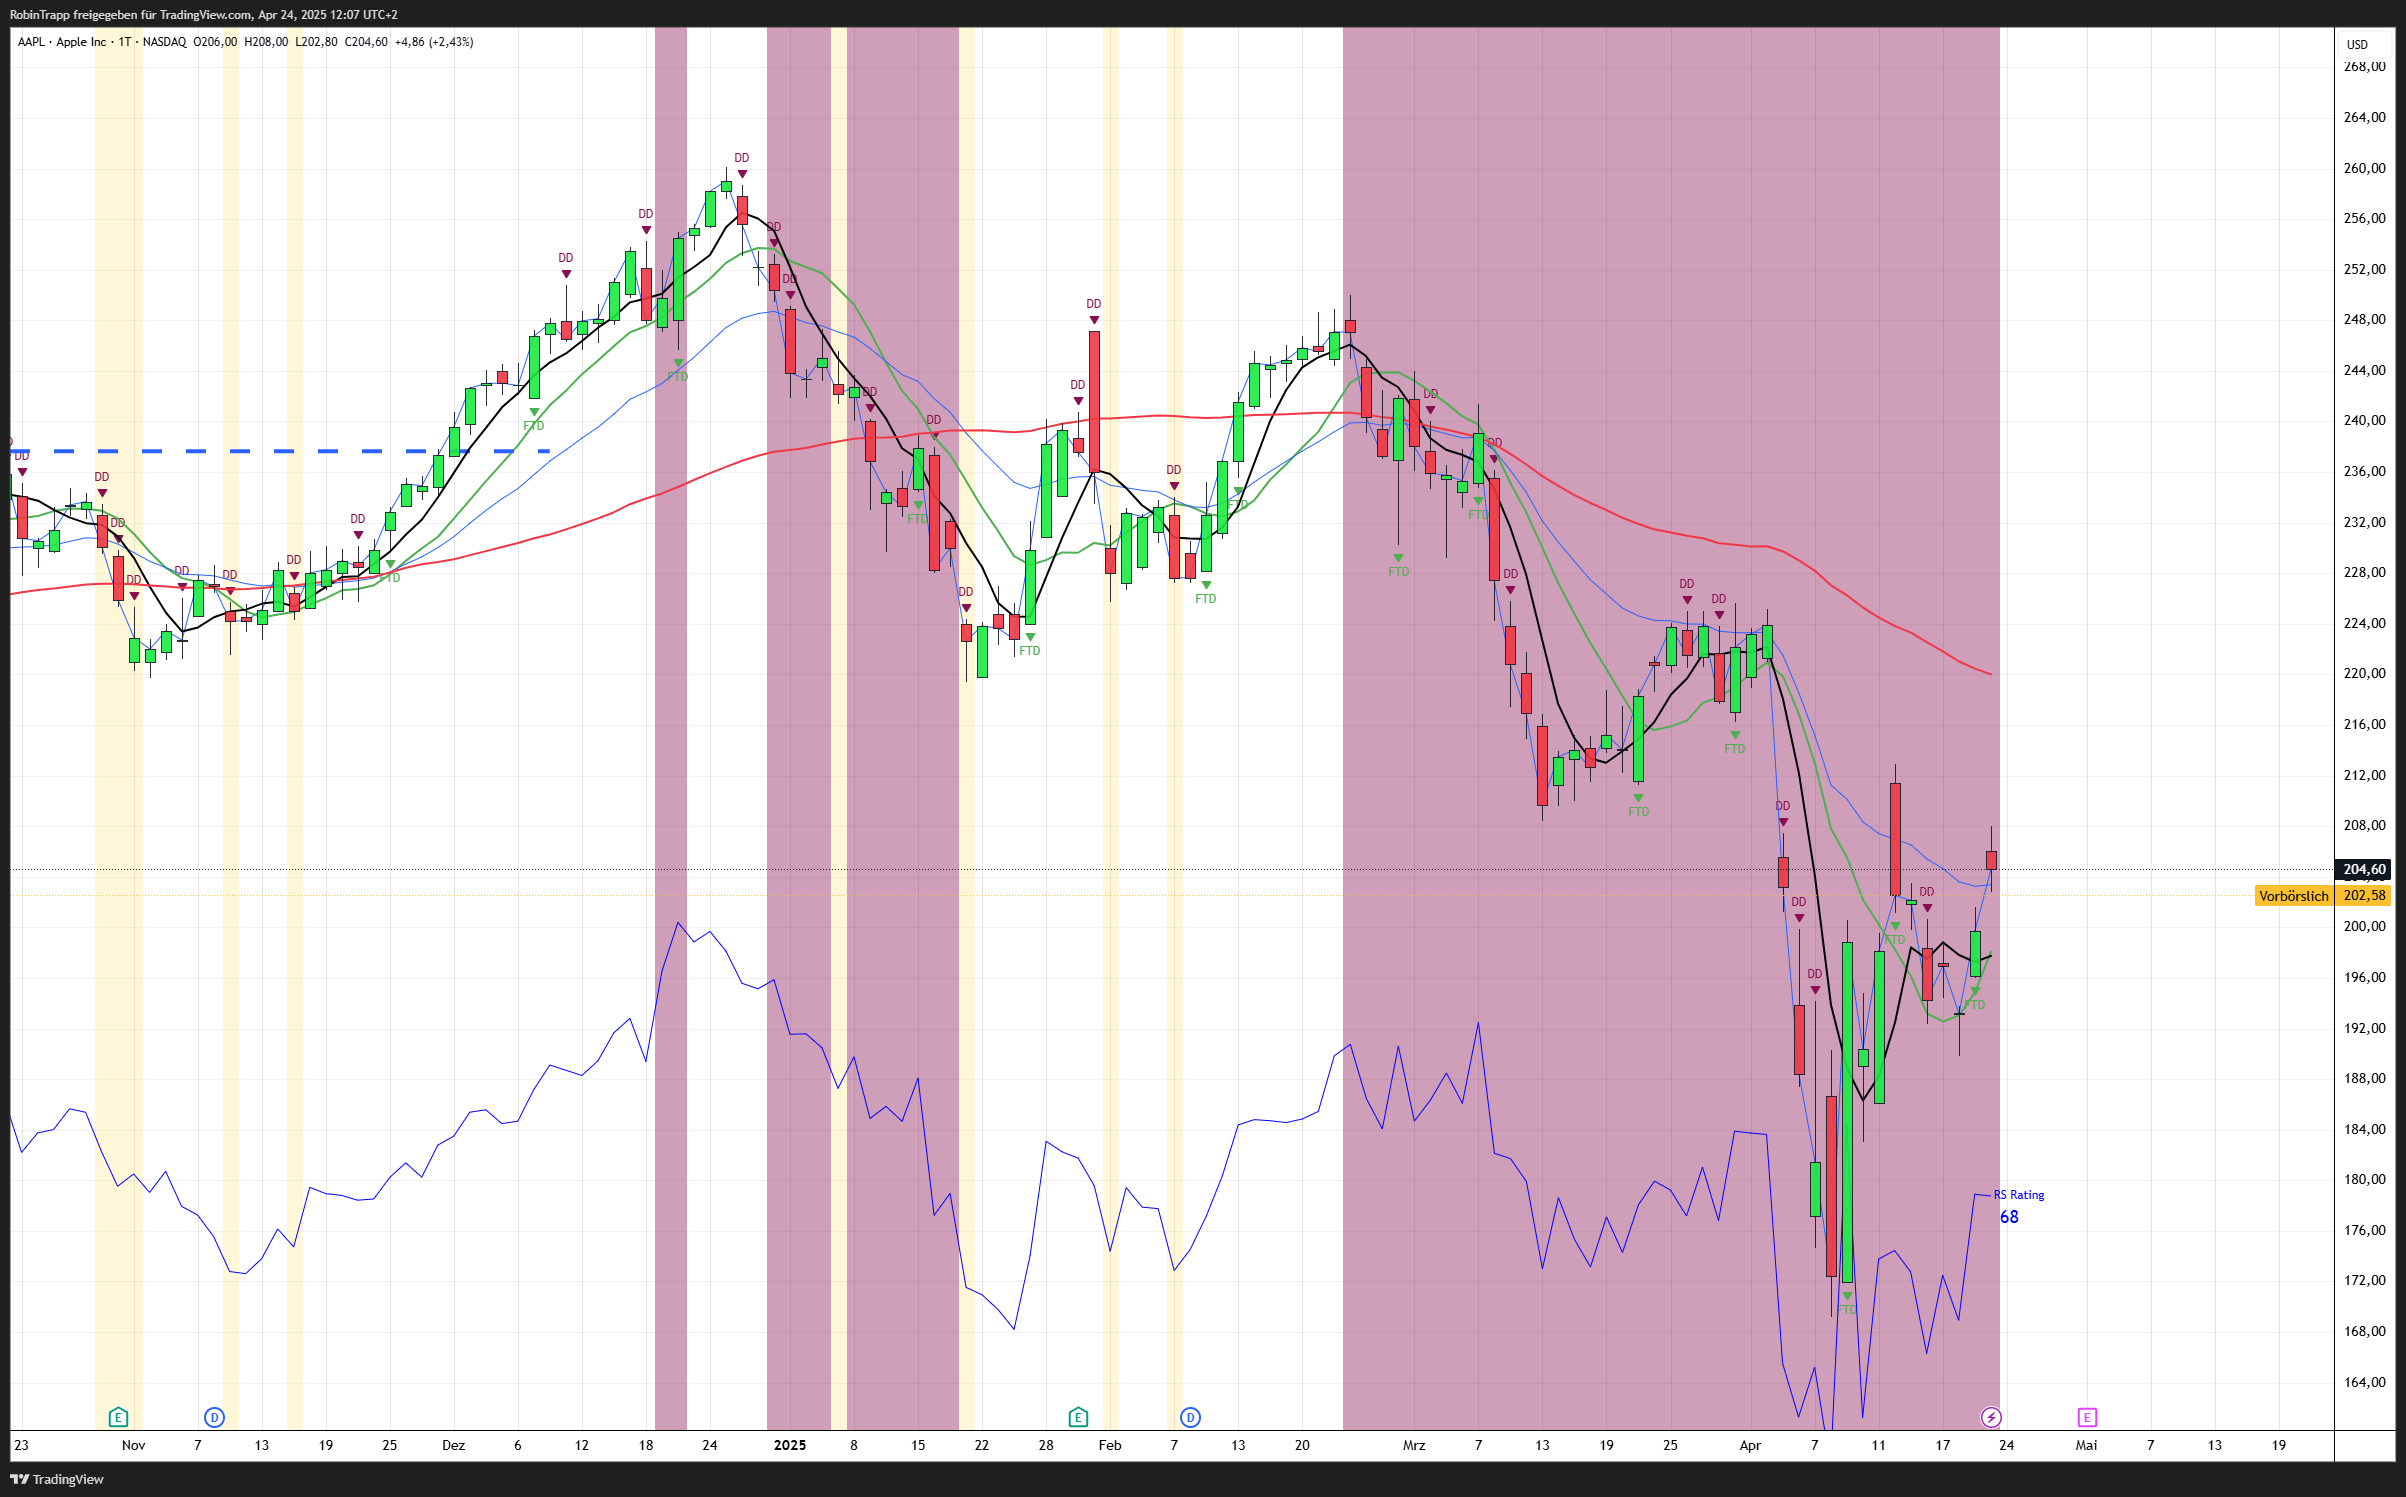2406x1497 pixels.
Task: Click the yellow Vorbörslich pre-market label
Action: (2293, 896)
